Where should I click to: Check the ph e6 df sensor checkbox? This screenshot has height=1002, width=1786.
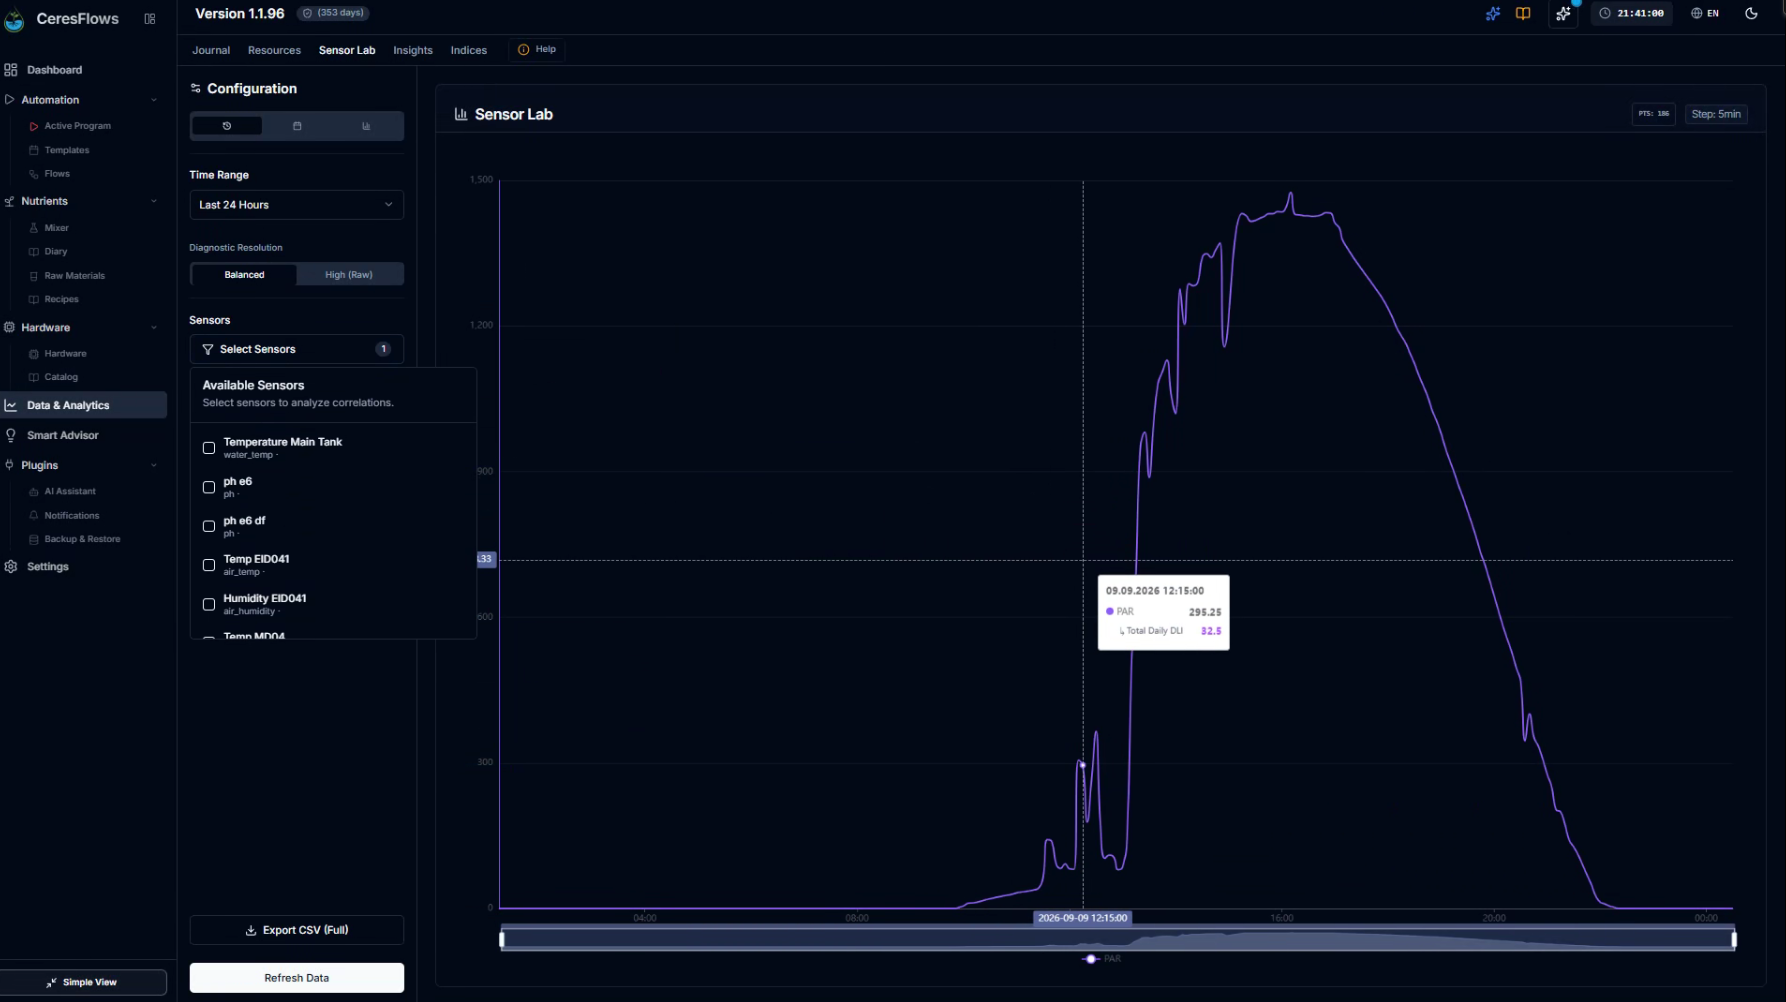pyautogui.click(x=209, y=526)
